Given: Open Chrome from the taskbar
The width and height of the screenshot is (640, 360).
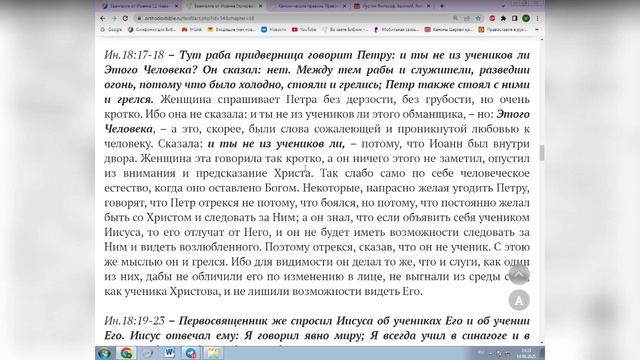Looking at the screenshot, I should (126, 353).
